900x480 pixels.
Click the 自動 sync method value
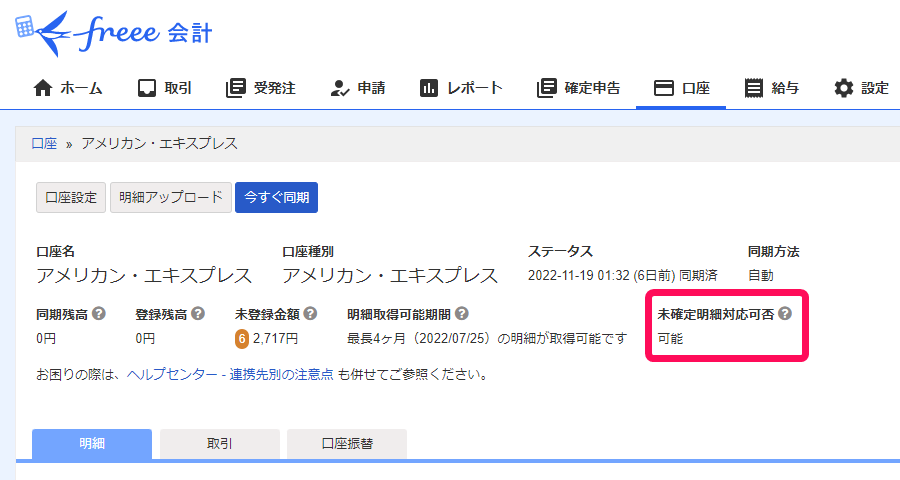coord(761,276)
